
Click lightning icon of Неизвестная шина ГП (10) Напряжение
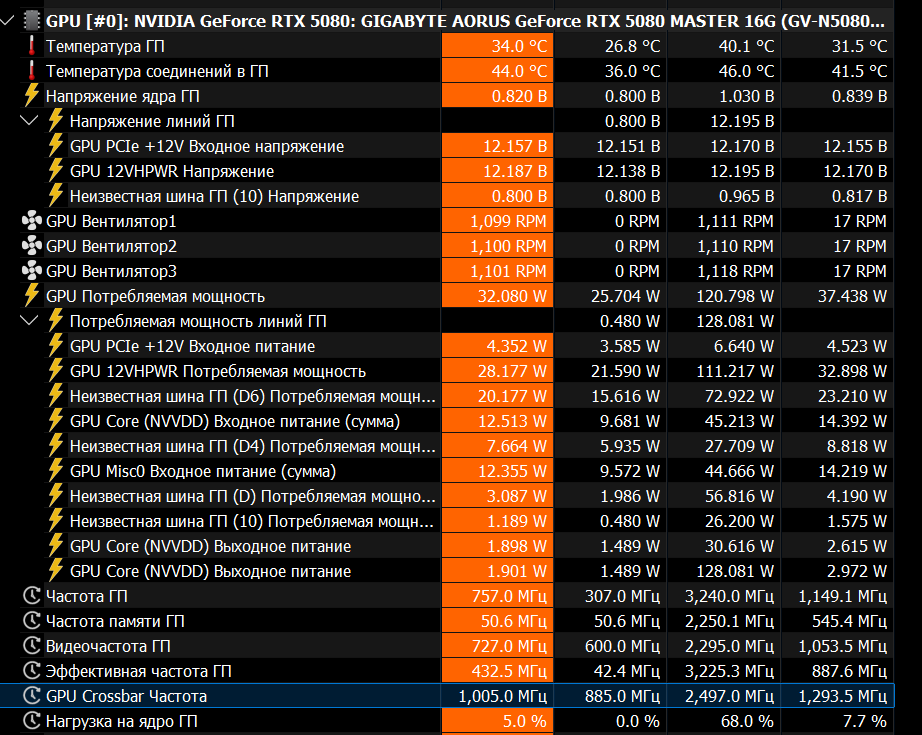click(x=55, y=196)
